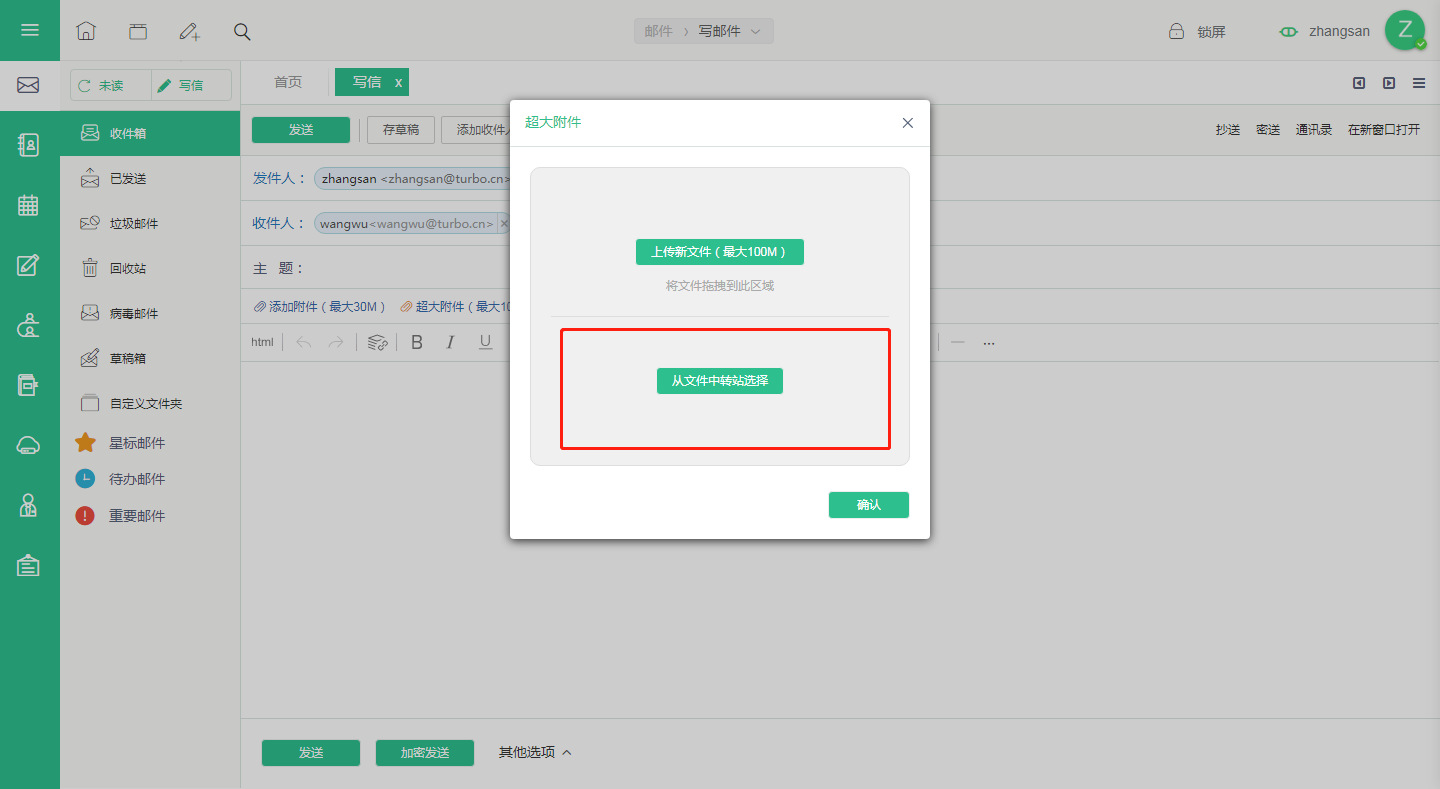Open the 回收站 folder

pyautogui.click(x=150, y=268)
